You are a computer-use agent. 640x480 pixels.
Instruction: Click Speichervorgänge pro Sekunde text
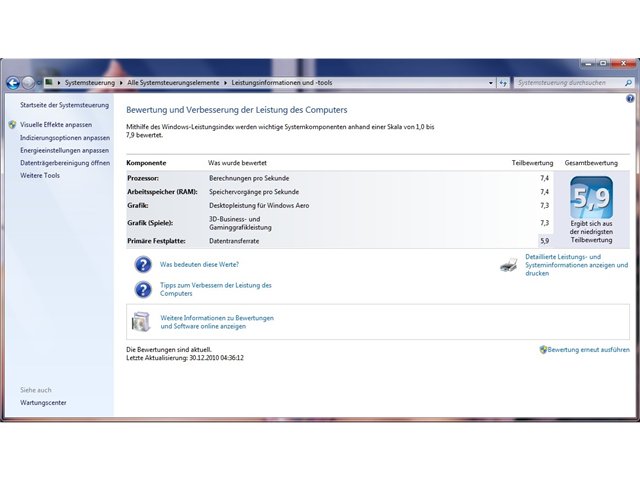[254, 192]
